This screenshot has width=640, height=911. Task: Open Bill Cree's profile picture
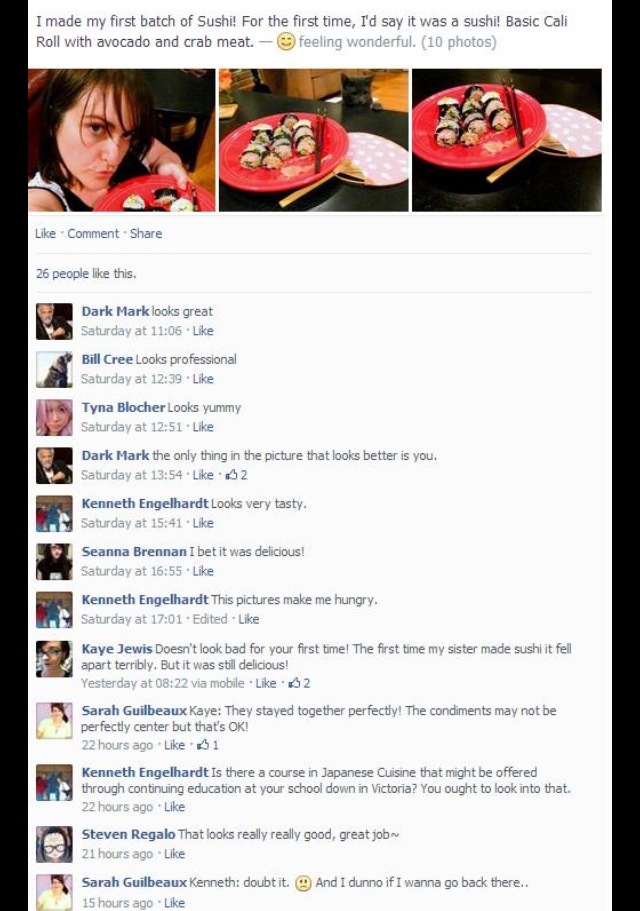tap(54, 370)
